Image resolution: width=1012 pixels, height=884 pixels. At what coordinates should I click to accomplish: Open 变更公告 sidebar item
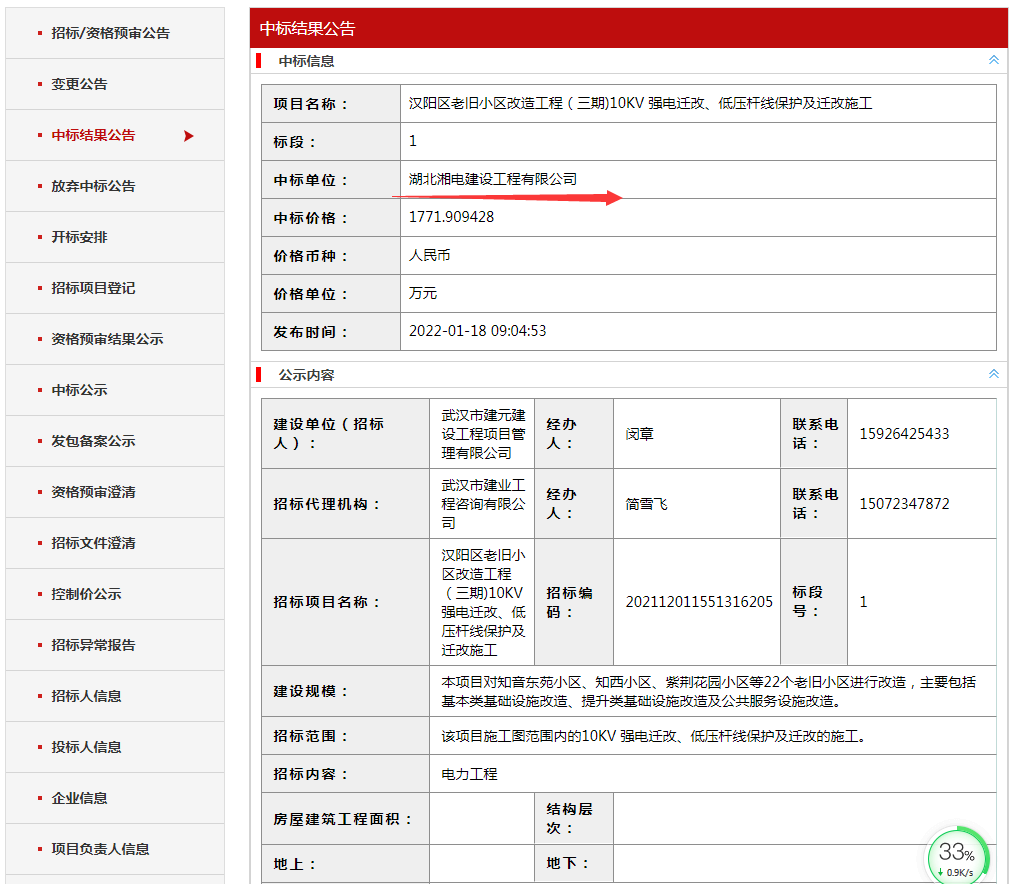pyautogui.click(x=79, y=84)
